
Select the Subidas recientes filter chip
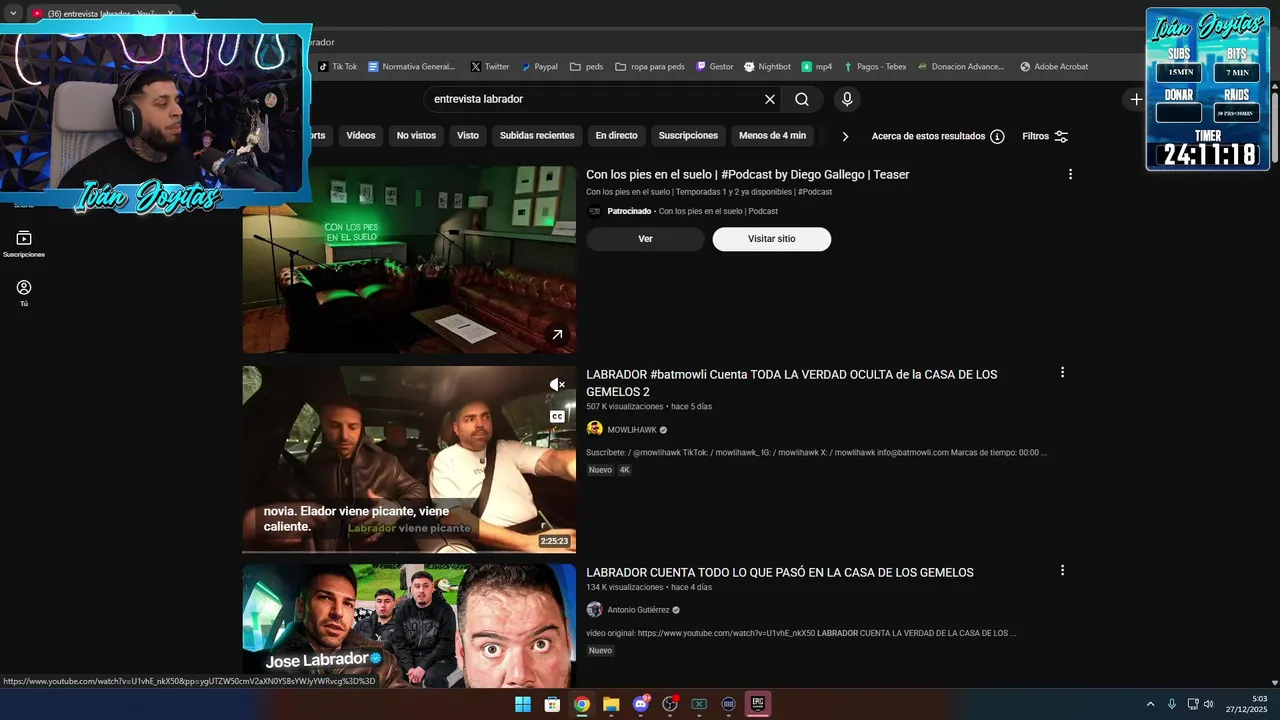(x=537, y=136)
